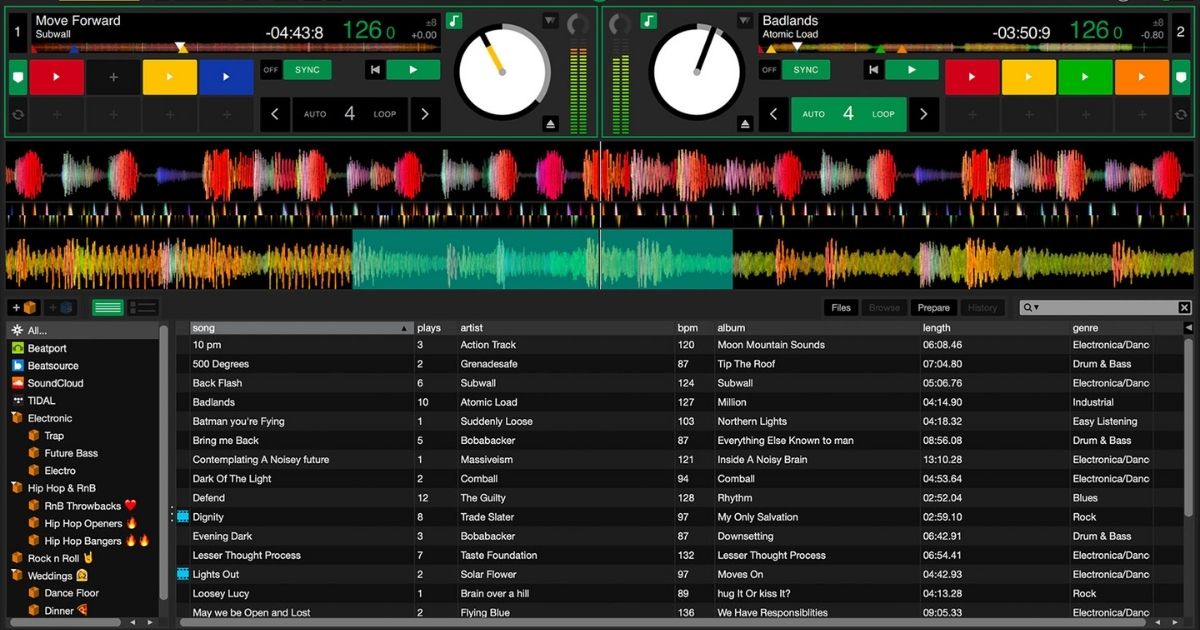Enable Sync on deck 2
The height and width of the screenshot is (630, 1200).
point(805,70)
